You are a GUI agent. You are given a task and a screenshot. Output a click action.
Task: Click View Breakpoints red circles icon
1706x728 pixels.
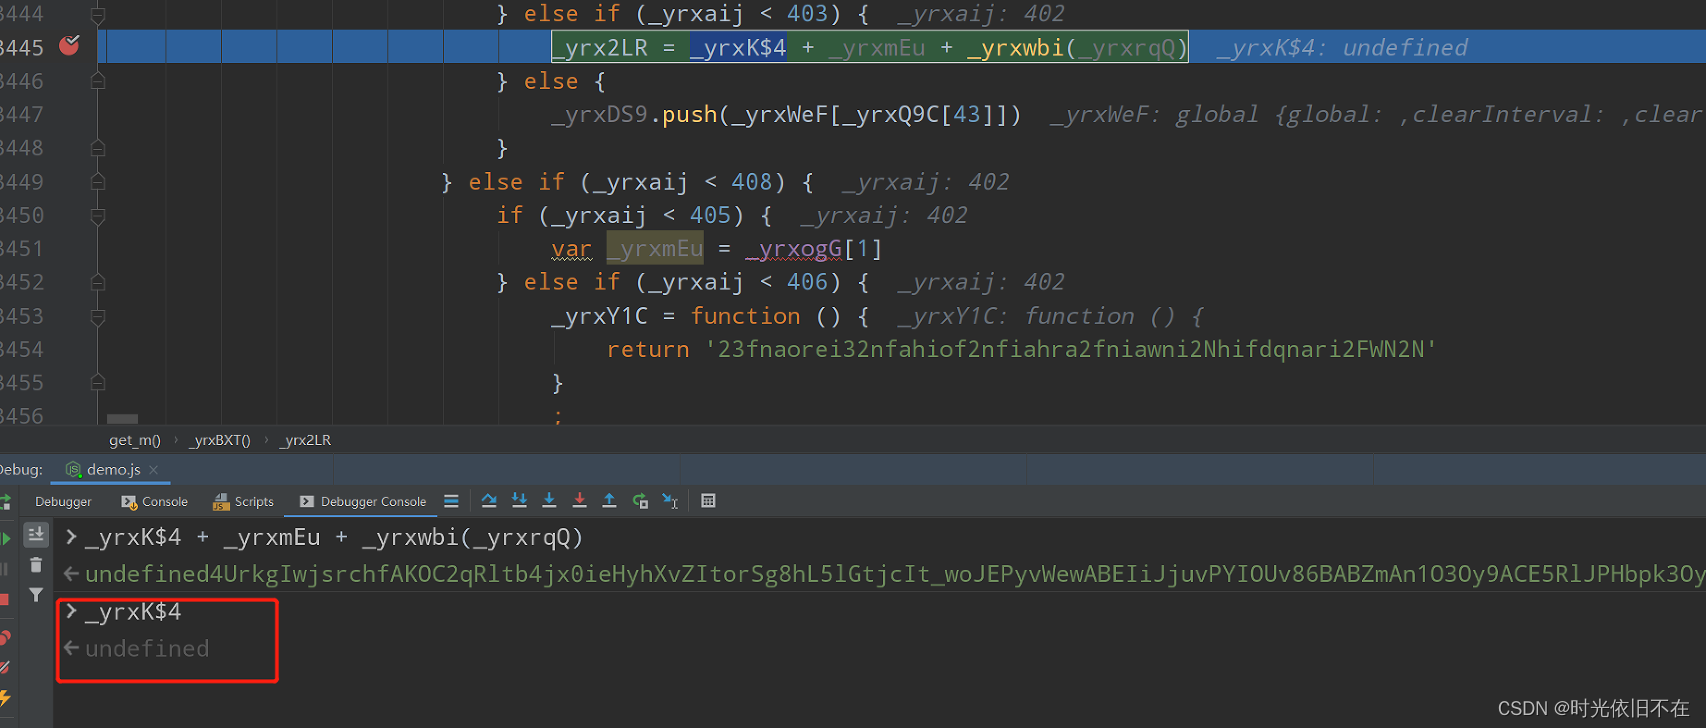pos(5,637)
